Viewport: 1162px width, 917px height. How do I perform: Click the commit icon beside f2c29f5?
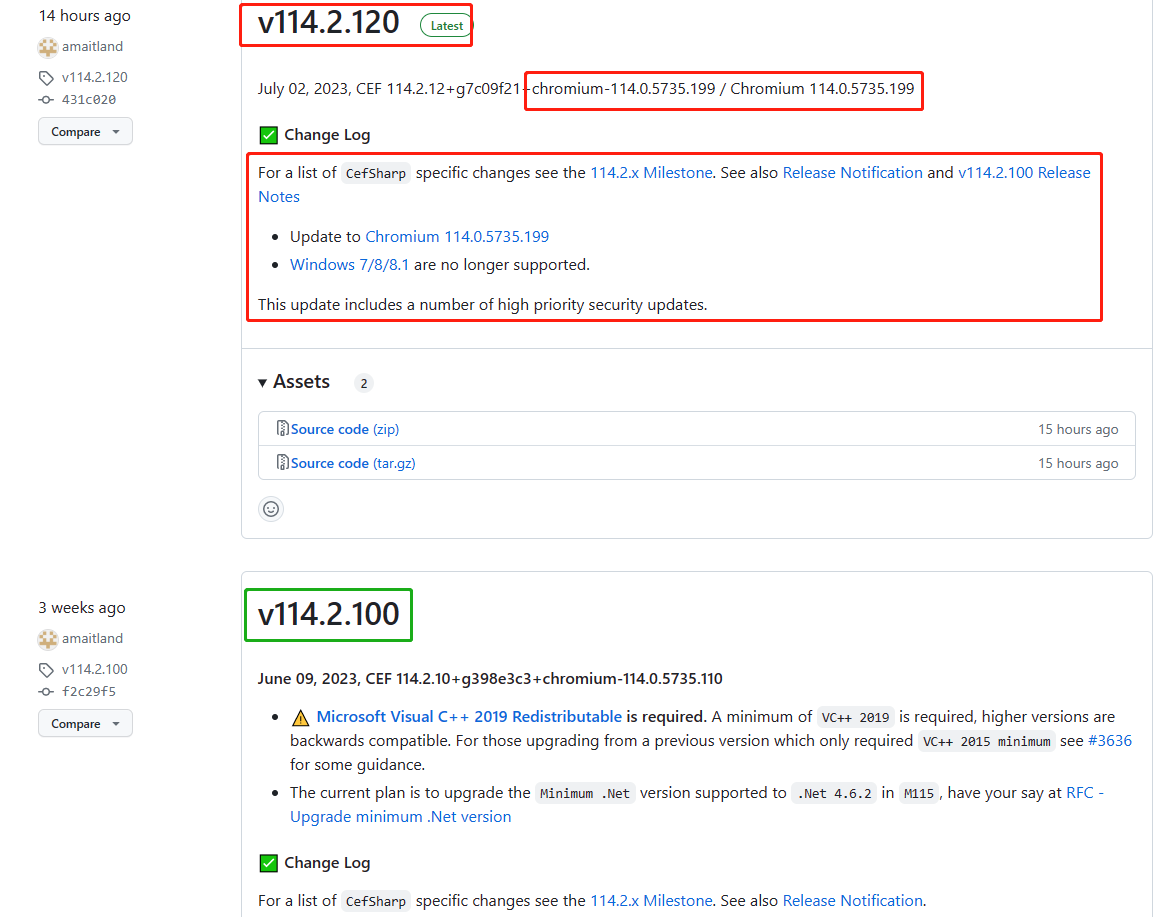tap(46, 692)
